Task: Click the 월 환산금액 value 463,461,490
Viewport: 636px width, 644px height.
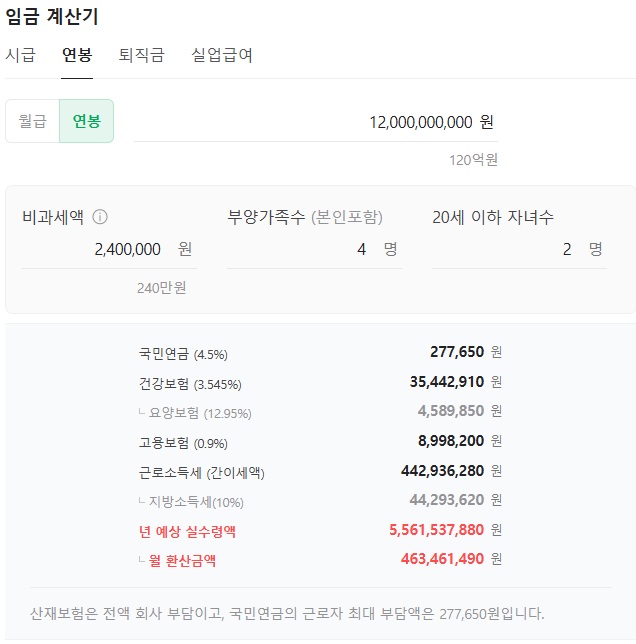Action: (442, 559)
